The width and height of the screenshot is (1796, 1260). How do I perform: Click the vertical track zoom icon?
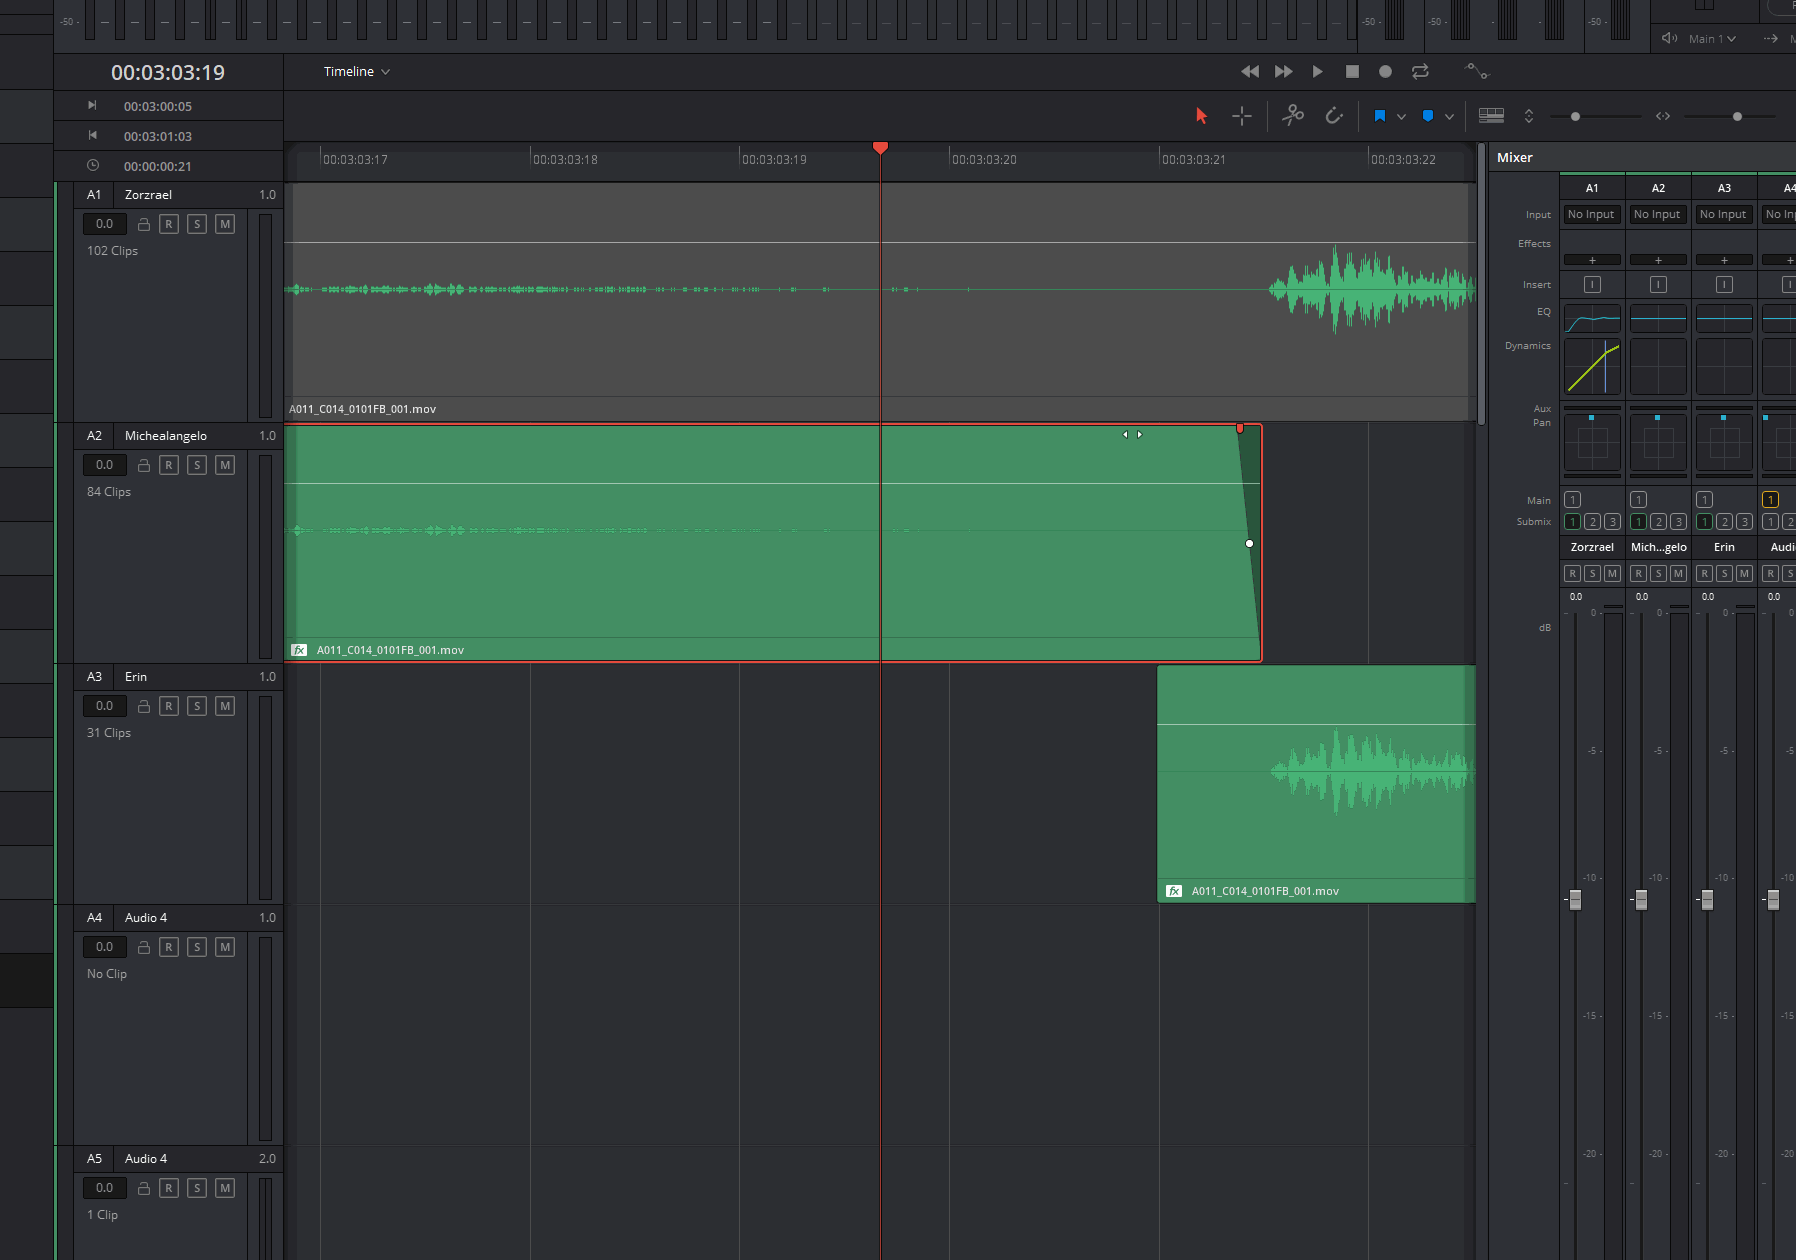pyautogui.click(x=1529, y=116)
